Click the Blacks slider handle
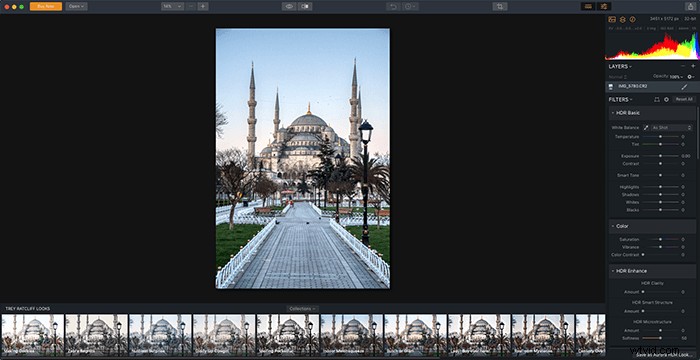700x360 pixels. (x=660, y=209)
